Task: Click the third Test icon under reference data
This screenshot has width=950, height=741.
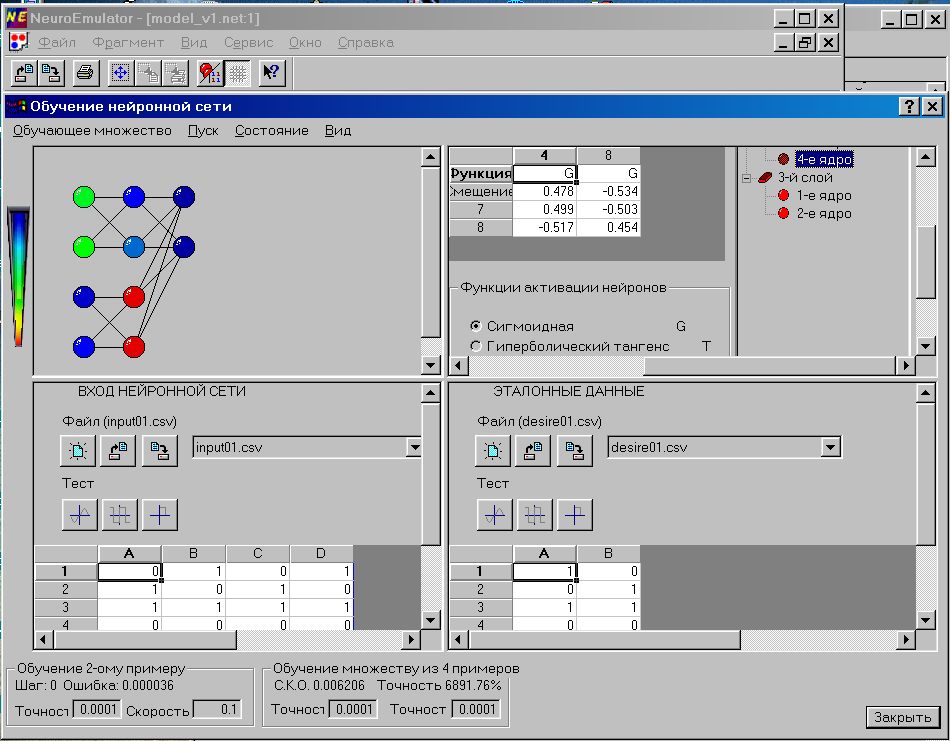Action: (x=574, y=515)
